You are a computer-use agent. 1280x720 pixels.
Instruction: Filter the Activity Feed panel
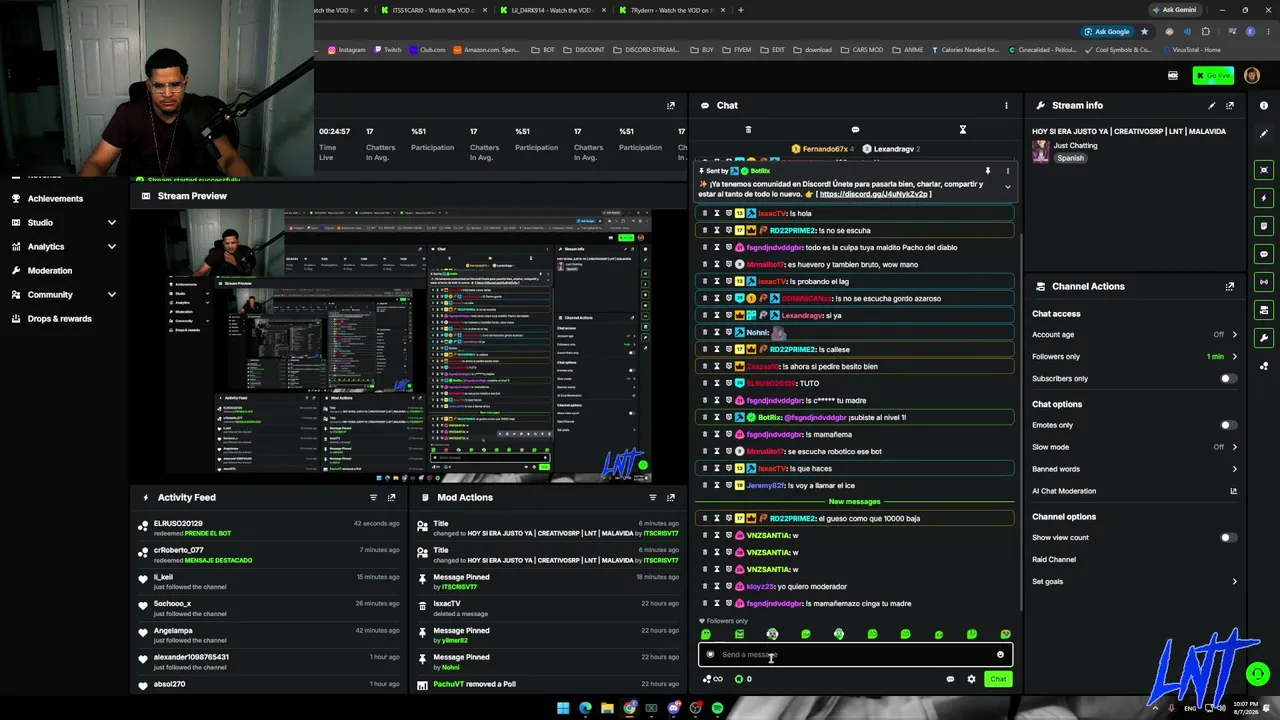373,497
